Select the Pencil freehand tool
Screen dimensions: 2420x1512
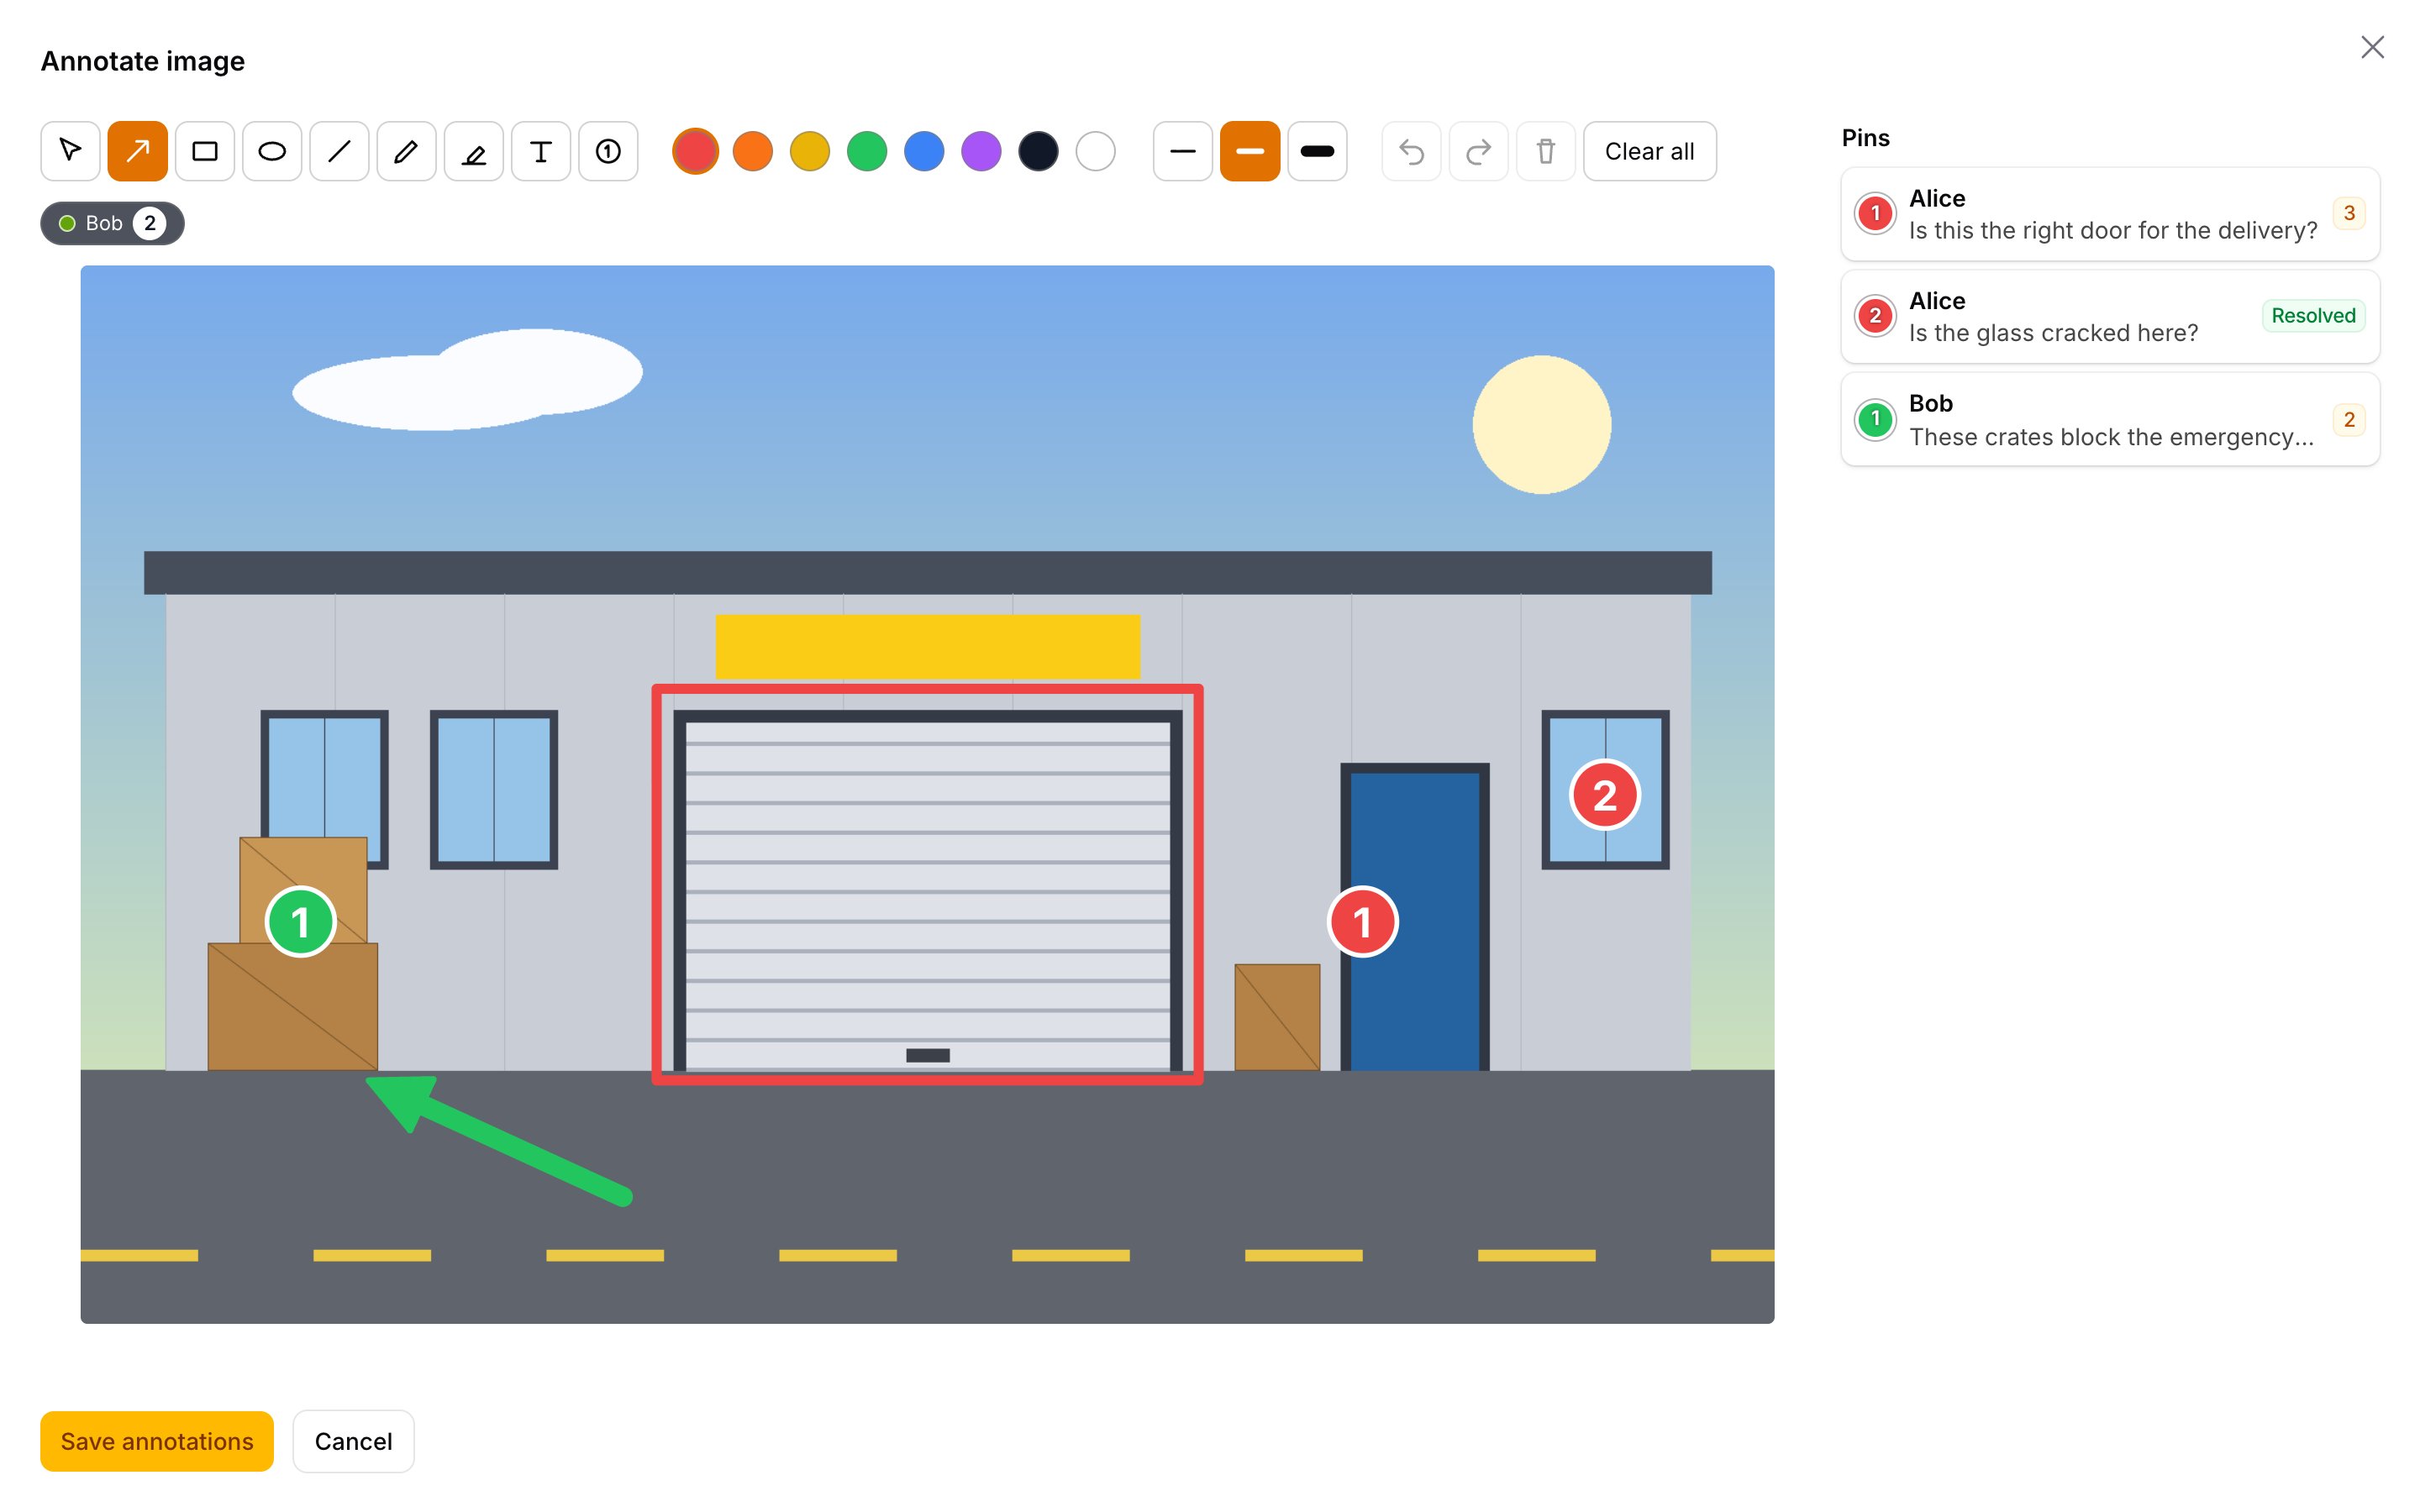(x=406, y=151)
